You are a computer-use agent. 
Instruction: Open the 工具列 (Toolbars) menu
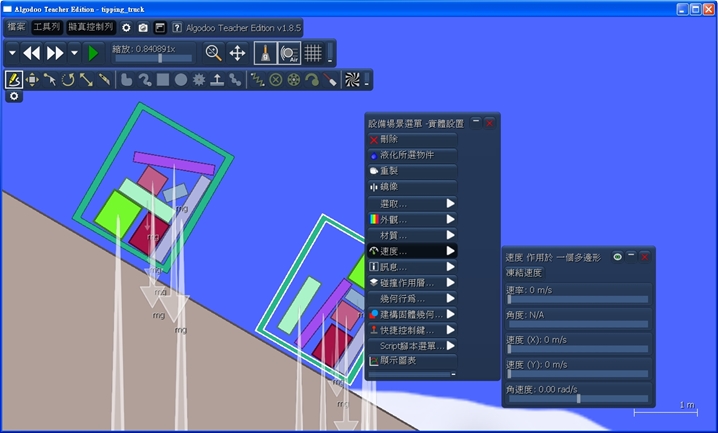[46, 27]
